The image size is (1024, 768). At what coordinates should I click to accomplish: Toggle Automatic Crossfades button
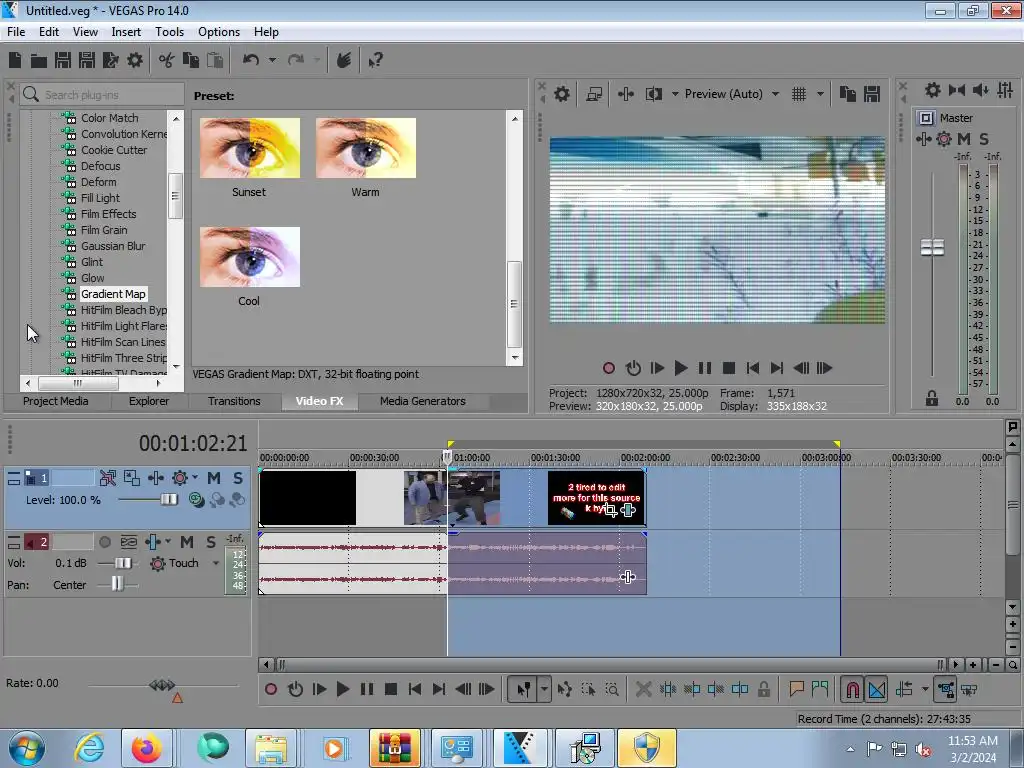(x=876, y=689)
